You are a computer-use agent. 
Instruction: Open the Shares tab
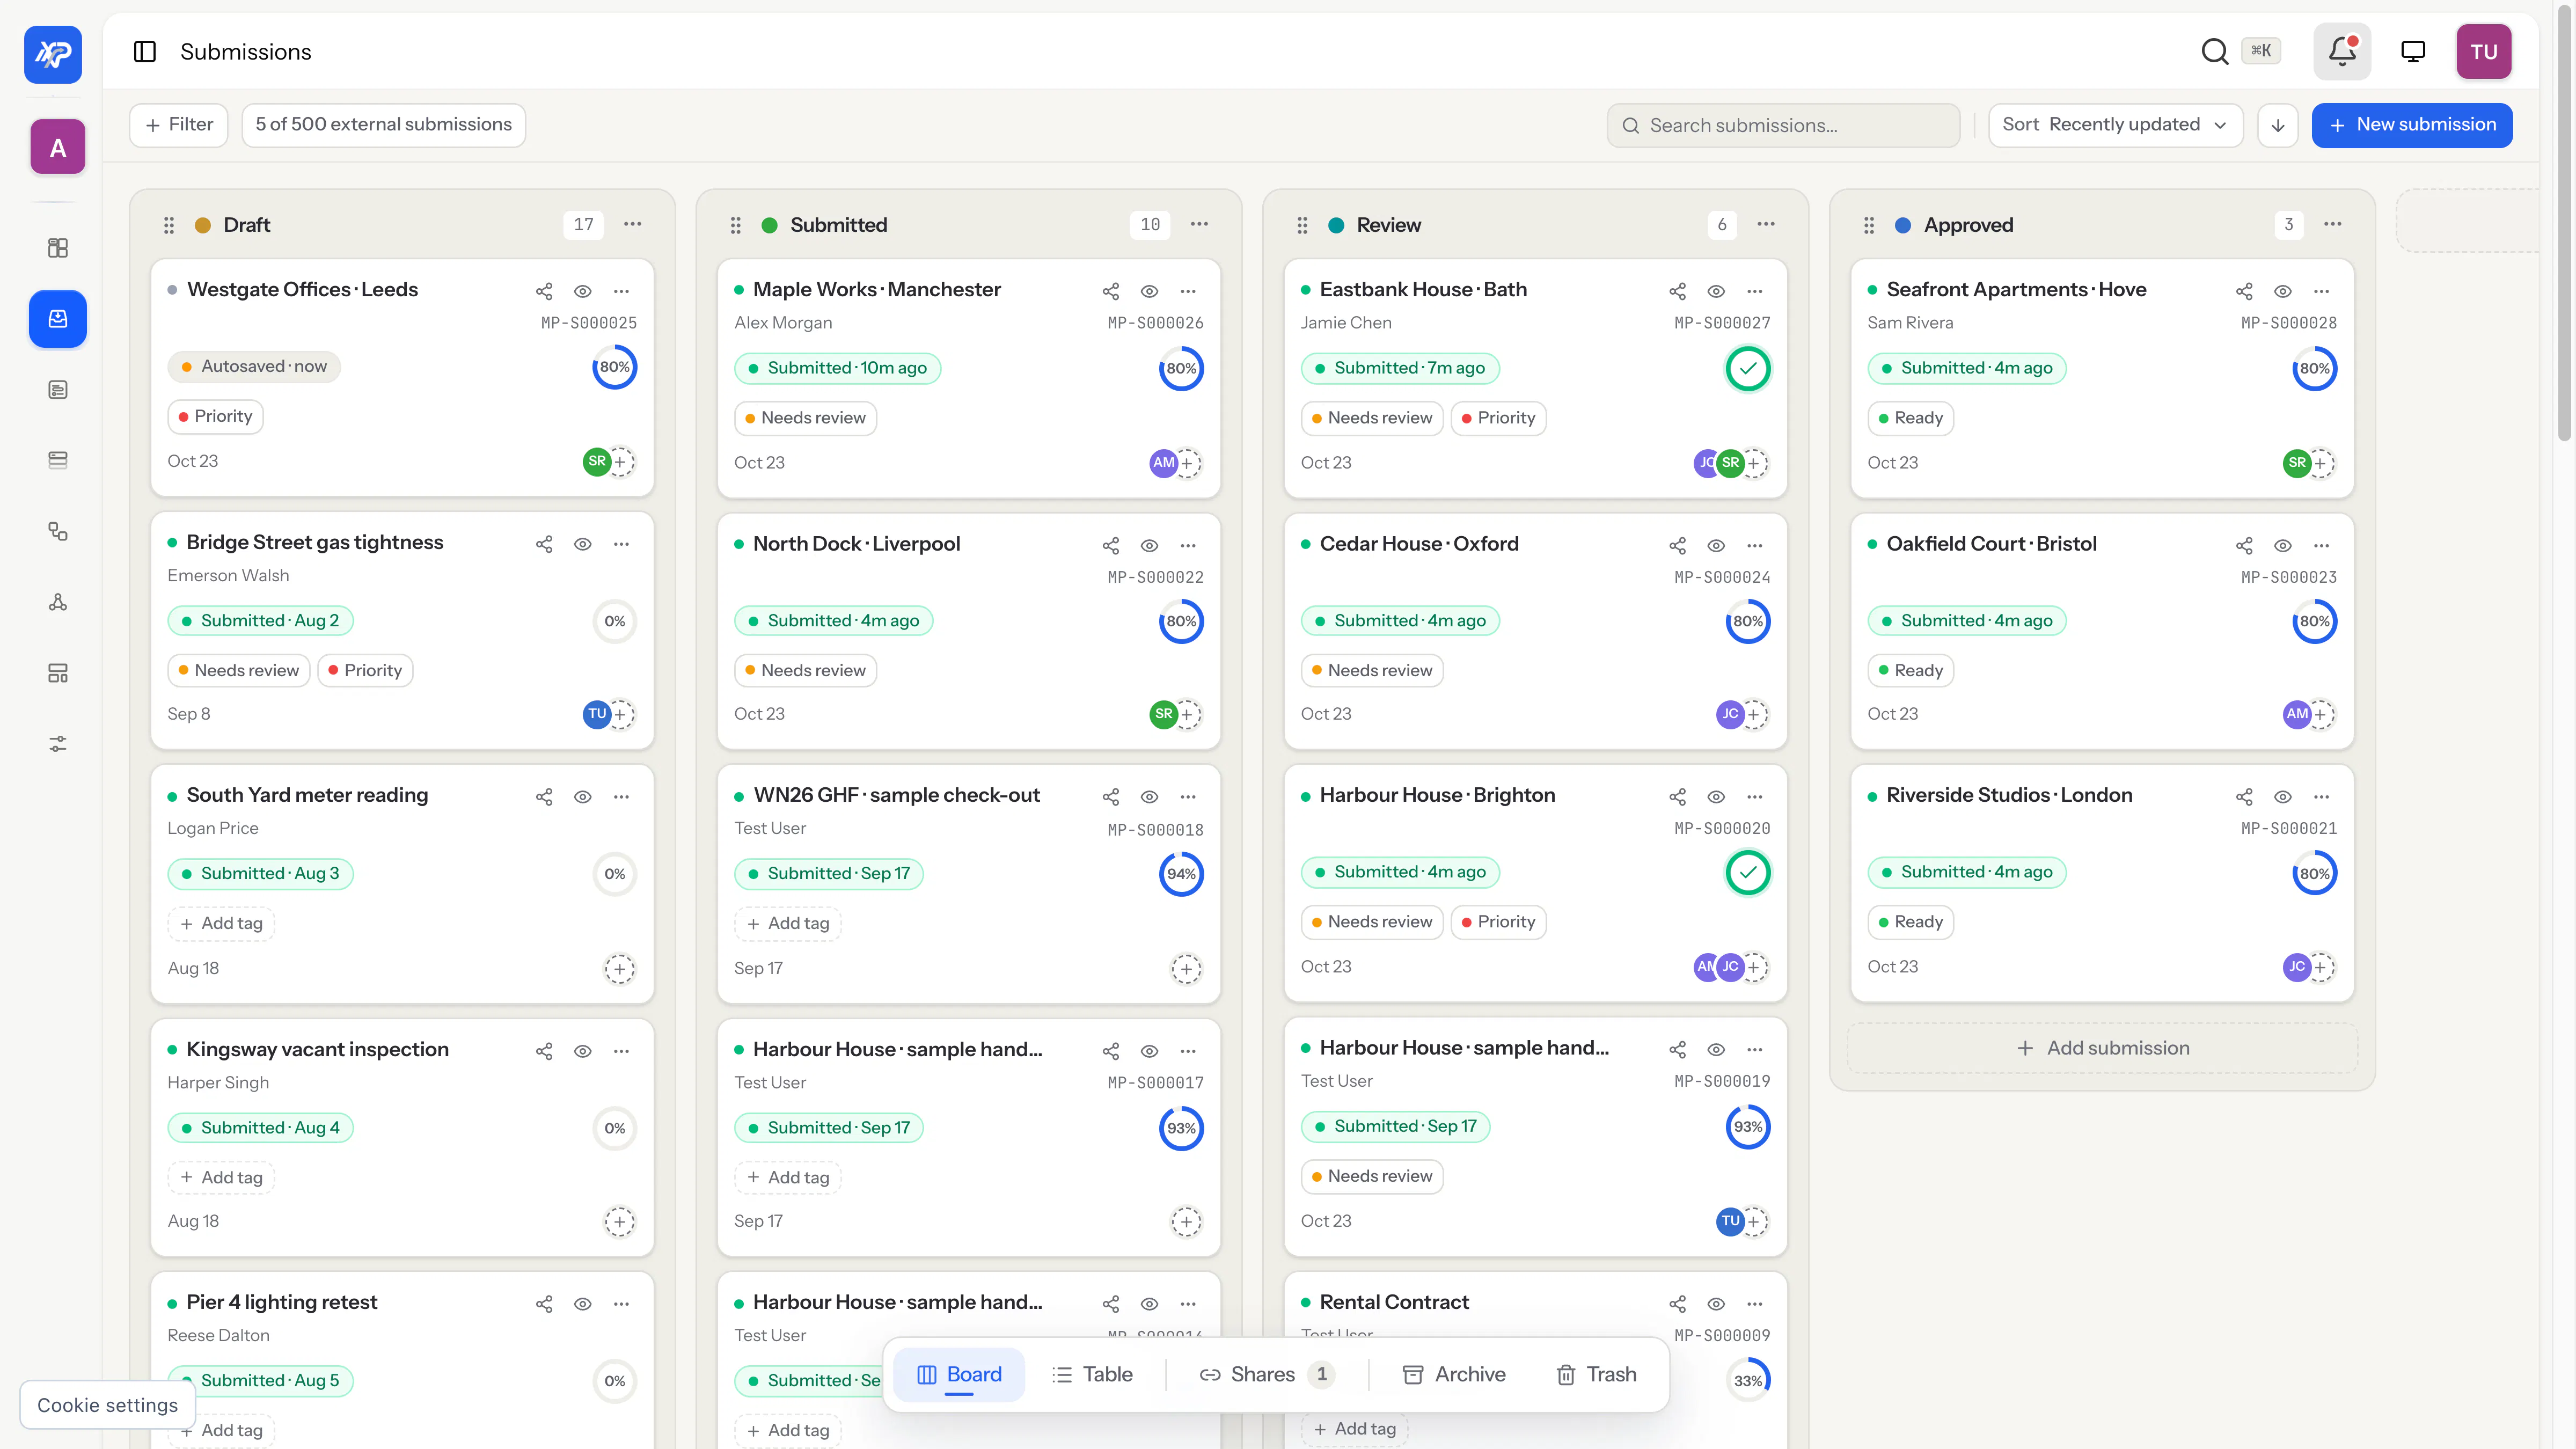pyautogui.click(x=1266, y=1375)
